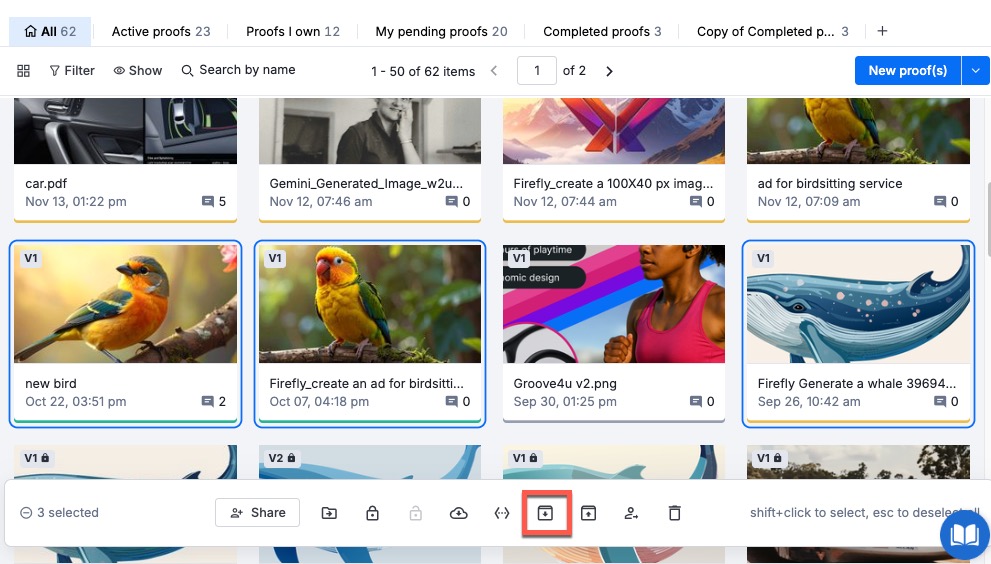This screenshot has width=991, height=564.
Task: Click the greyed-out unlock proofs icon
Action: coord(415,513)
